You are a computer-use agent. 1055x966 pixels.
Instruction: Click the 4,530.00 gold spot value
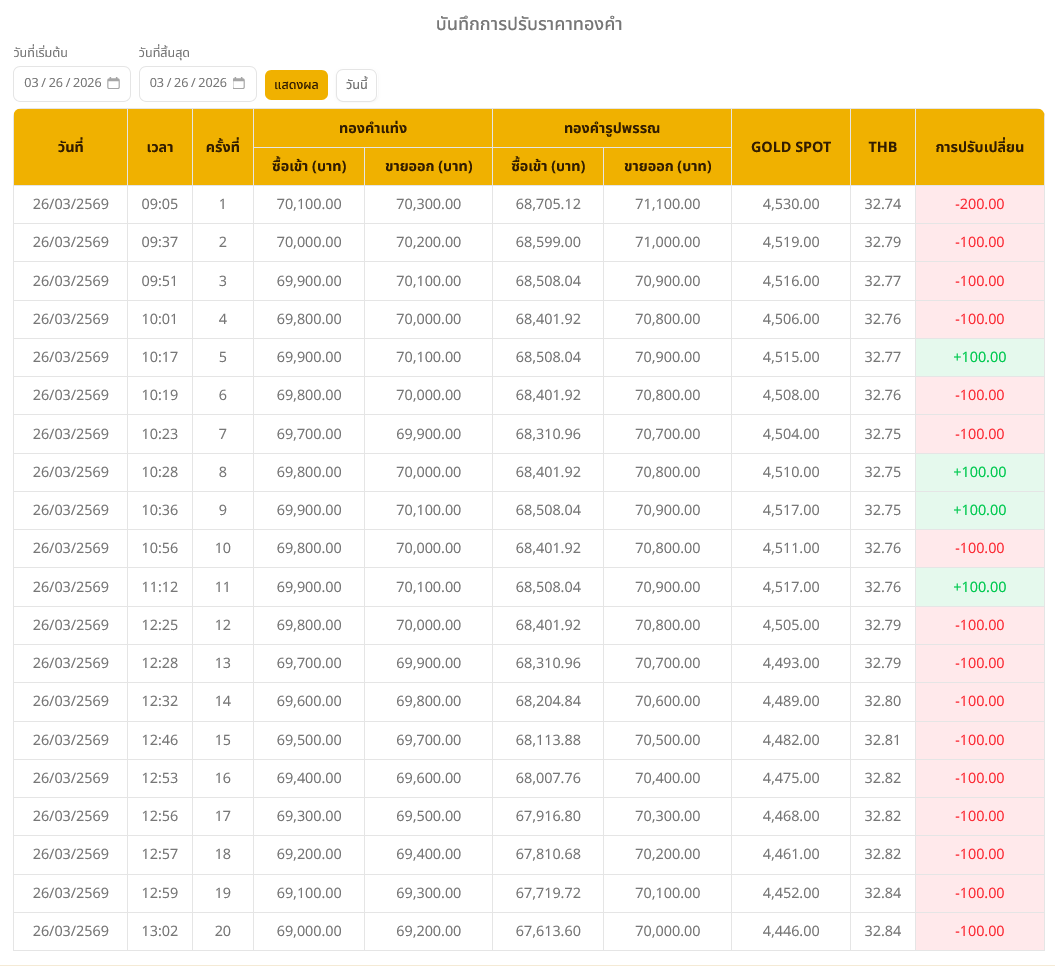(790, 204)
